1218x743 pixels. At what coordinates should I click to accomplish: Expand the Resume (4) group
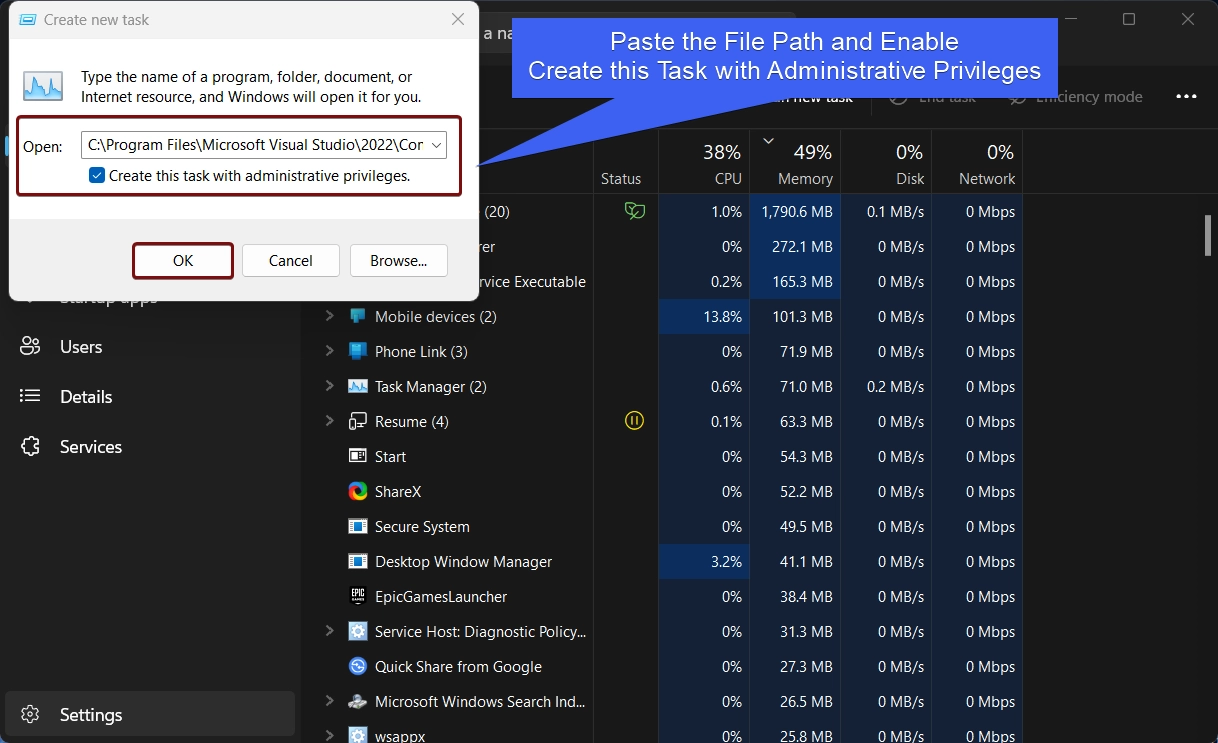coord(329,421)
